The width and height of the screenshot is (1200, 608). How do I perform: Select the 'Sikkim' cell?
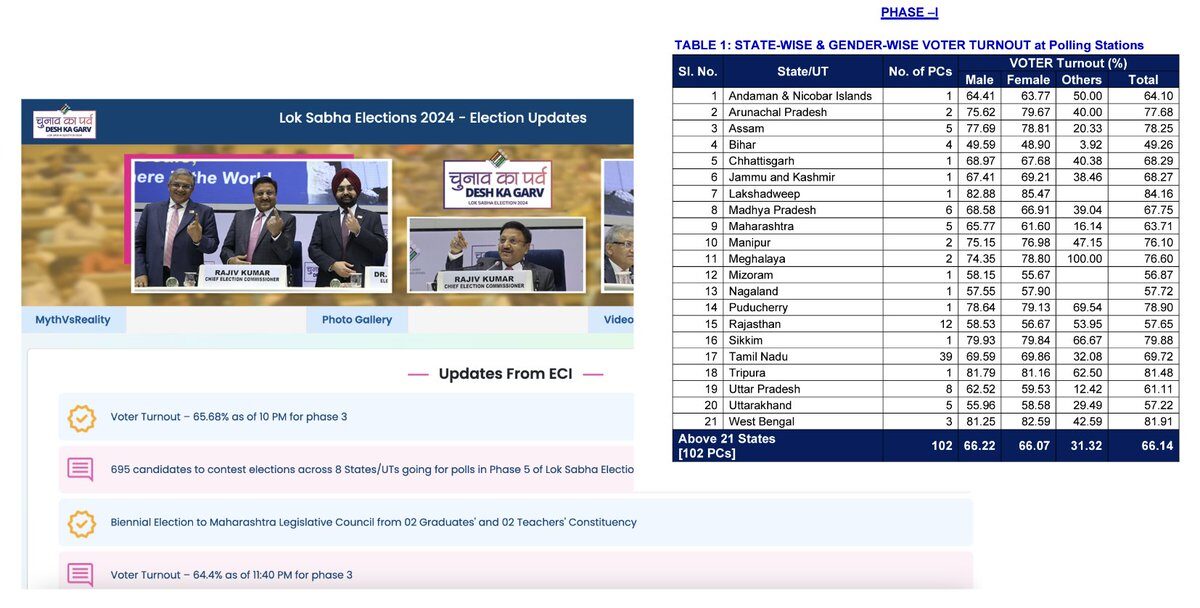click(x=802, y=340)
